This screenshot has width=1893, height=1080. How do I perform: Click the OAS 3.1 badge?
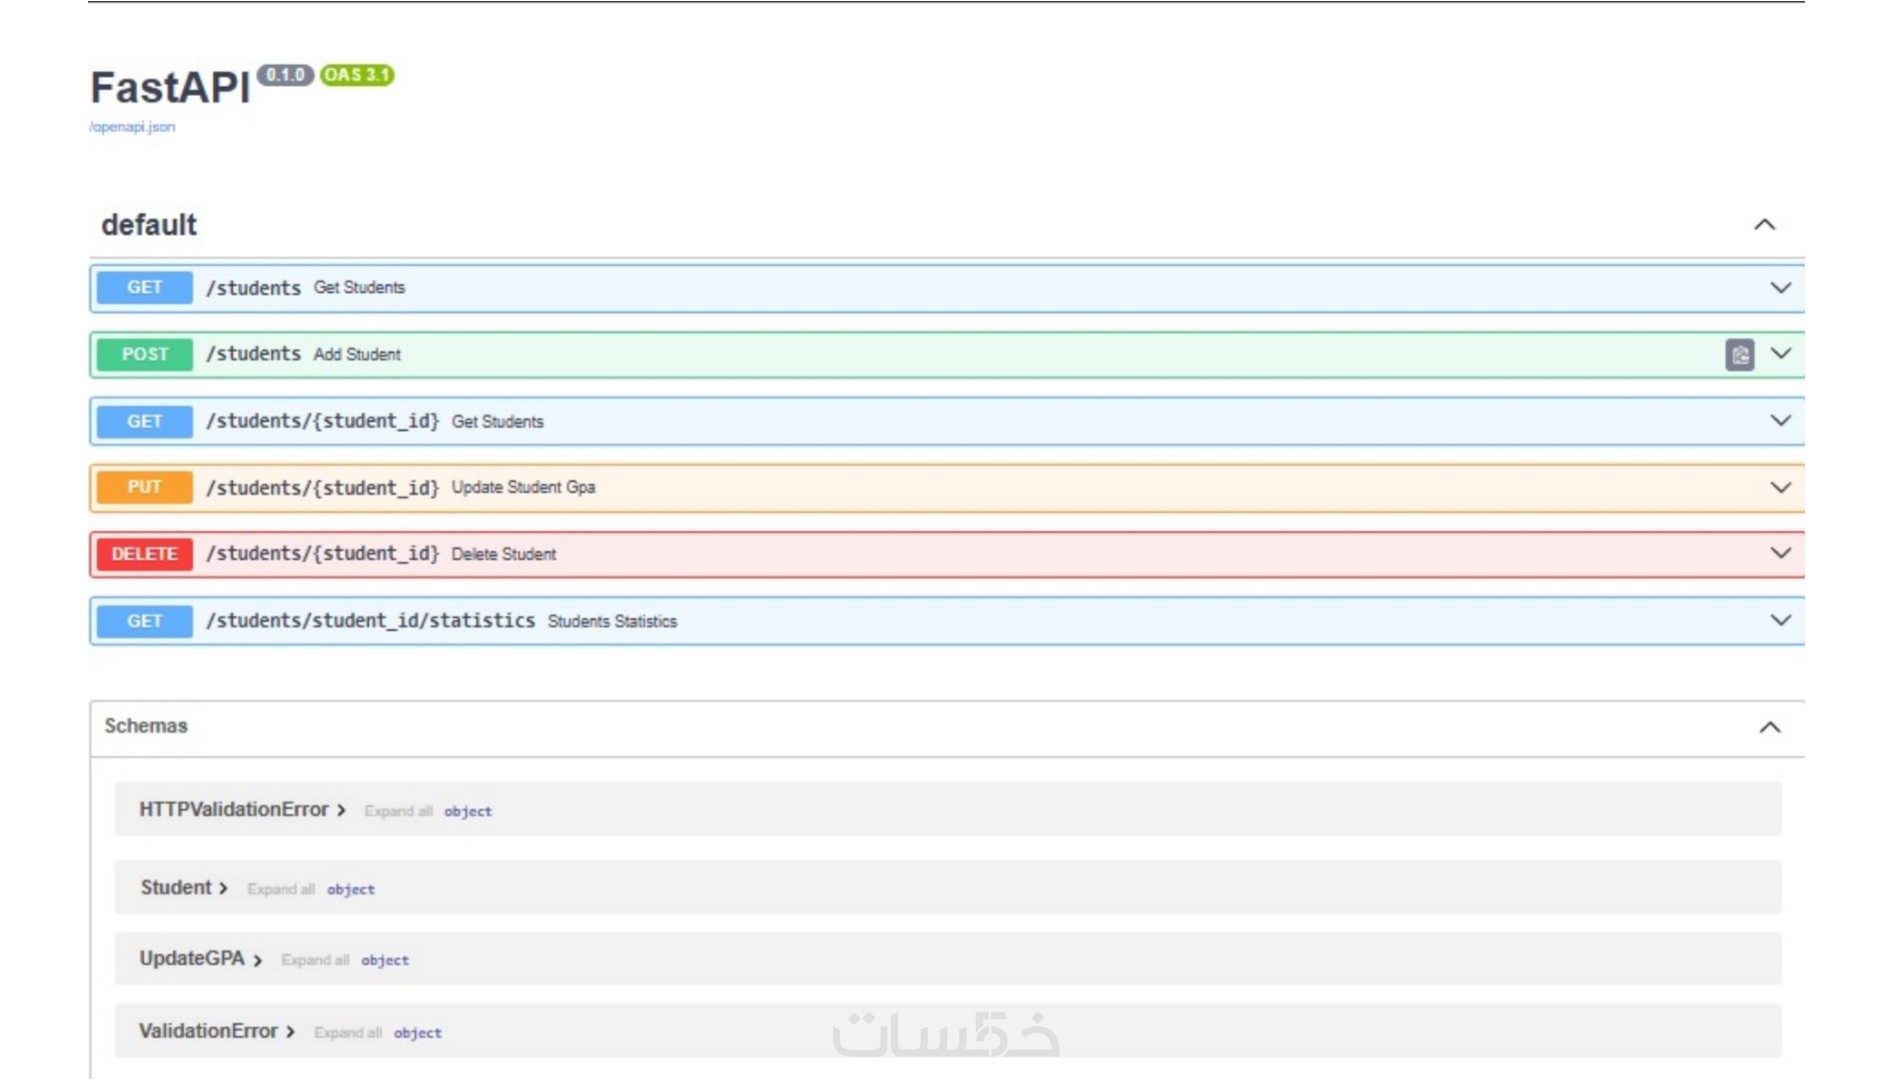(x=357, y=75)
